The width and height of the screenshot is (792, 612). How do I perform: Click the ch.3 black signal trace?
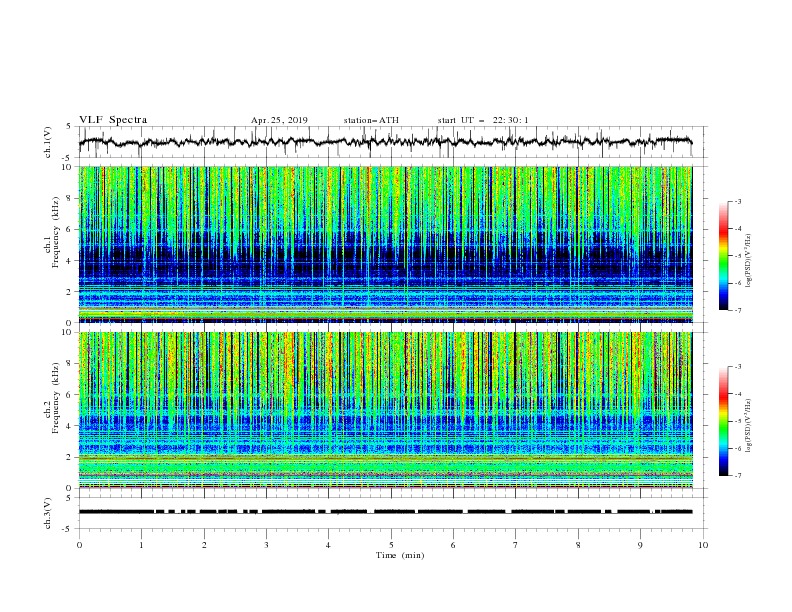[386, 512]
